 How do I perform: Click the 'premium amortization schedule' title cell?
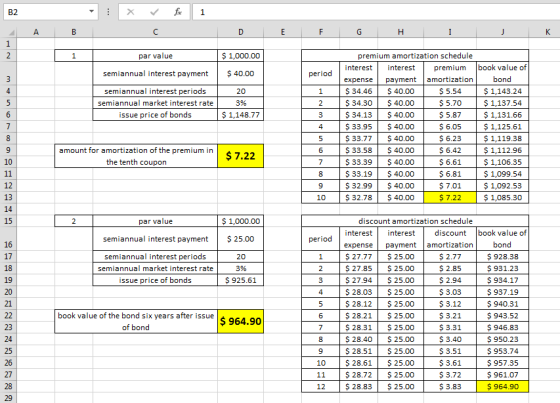pyautogui.click(x=415, y=56)
